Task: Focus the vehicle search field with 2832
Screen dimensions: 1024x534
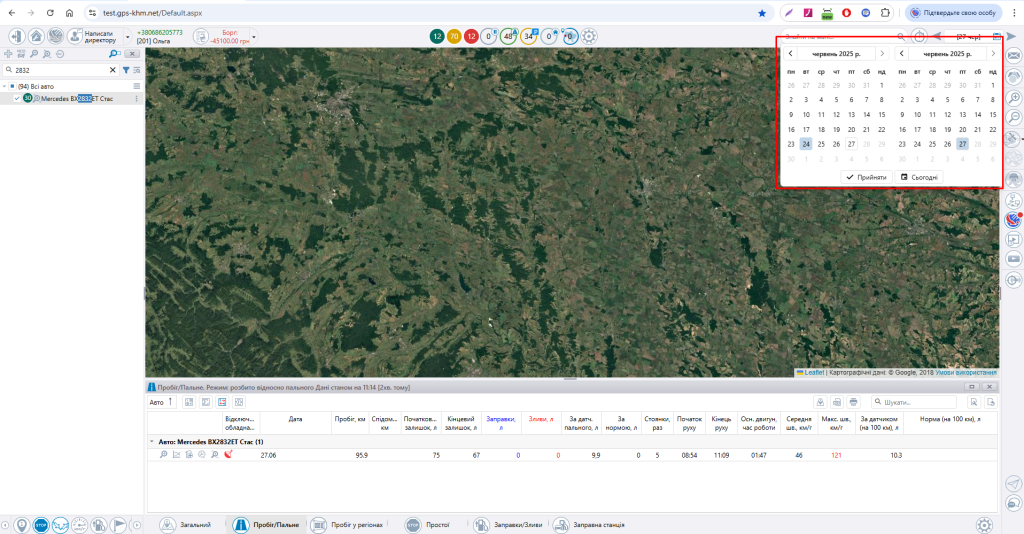Action: point(60,70)
